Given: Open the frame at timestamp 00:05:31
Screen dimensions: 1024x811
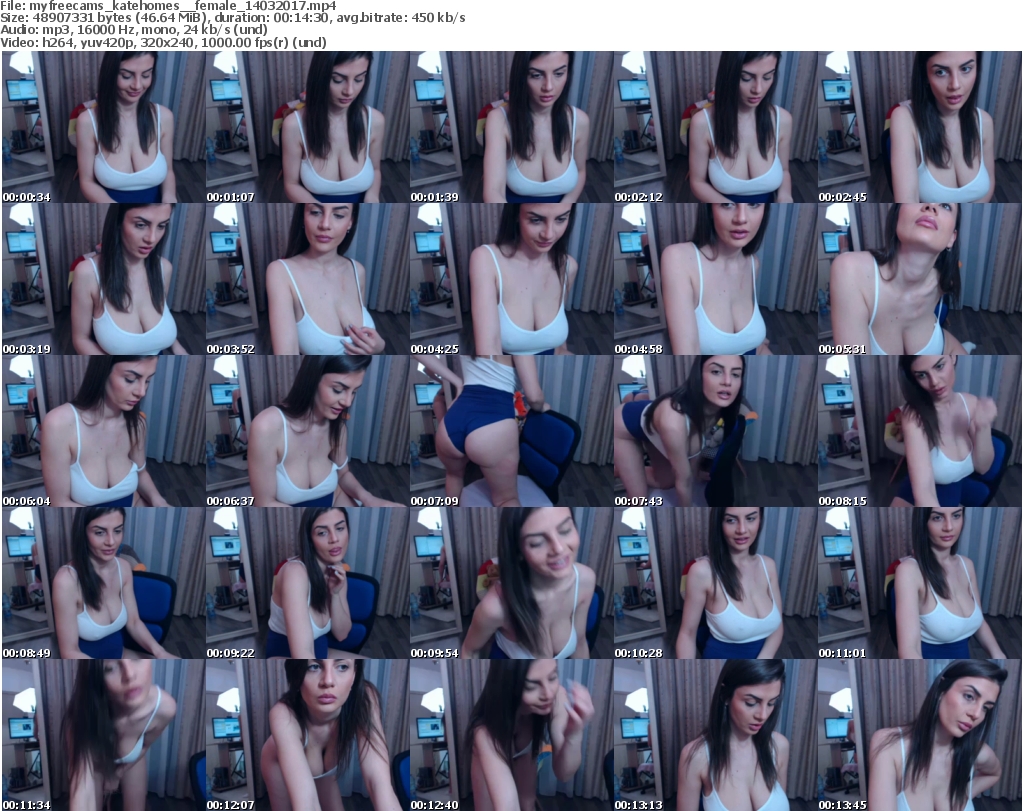Looking at the screenshot, I should pos(920,279).
